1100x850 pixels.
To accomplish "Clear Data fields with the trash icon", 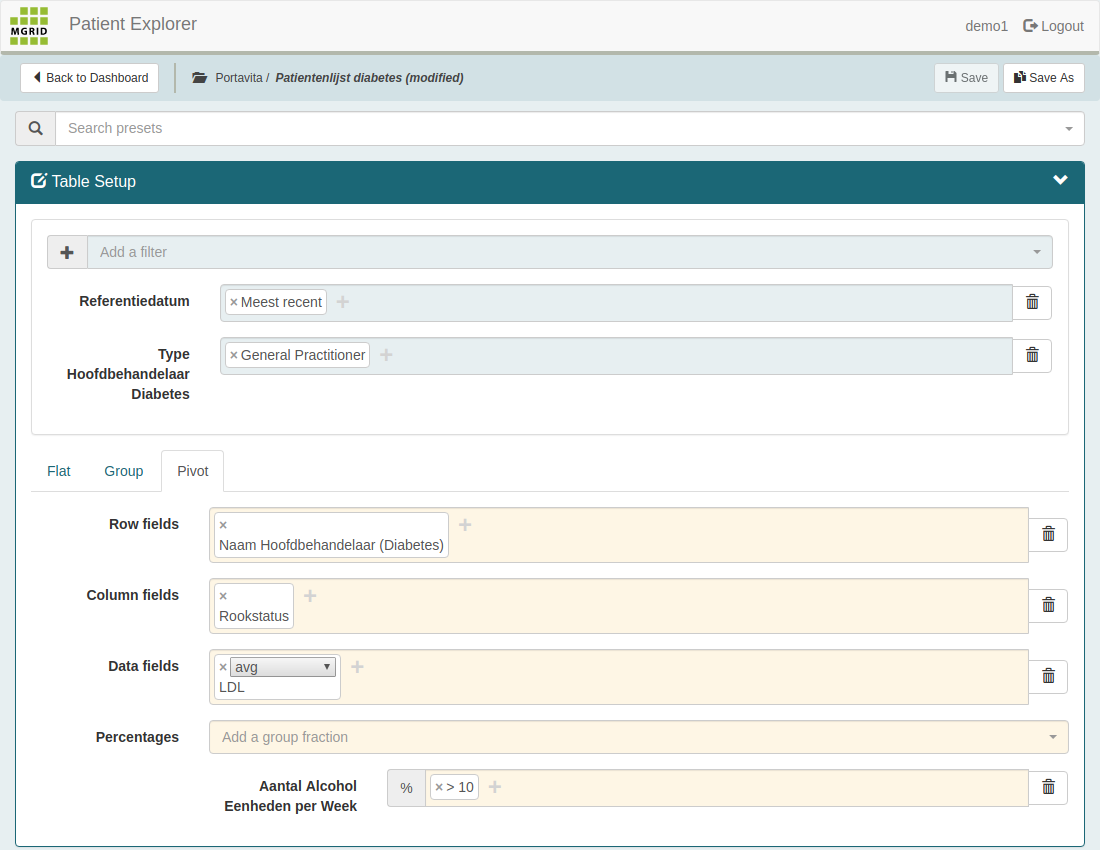I will pos(1048,676).
